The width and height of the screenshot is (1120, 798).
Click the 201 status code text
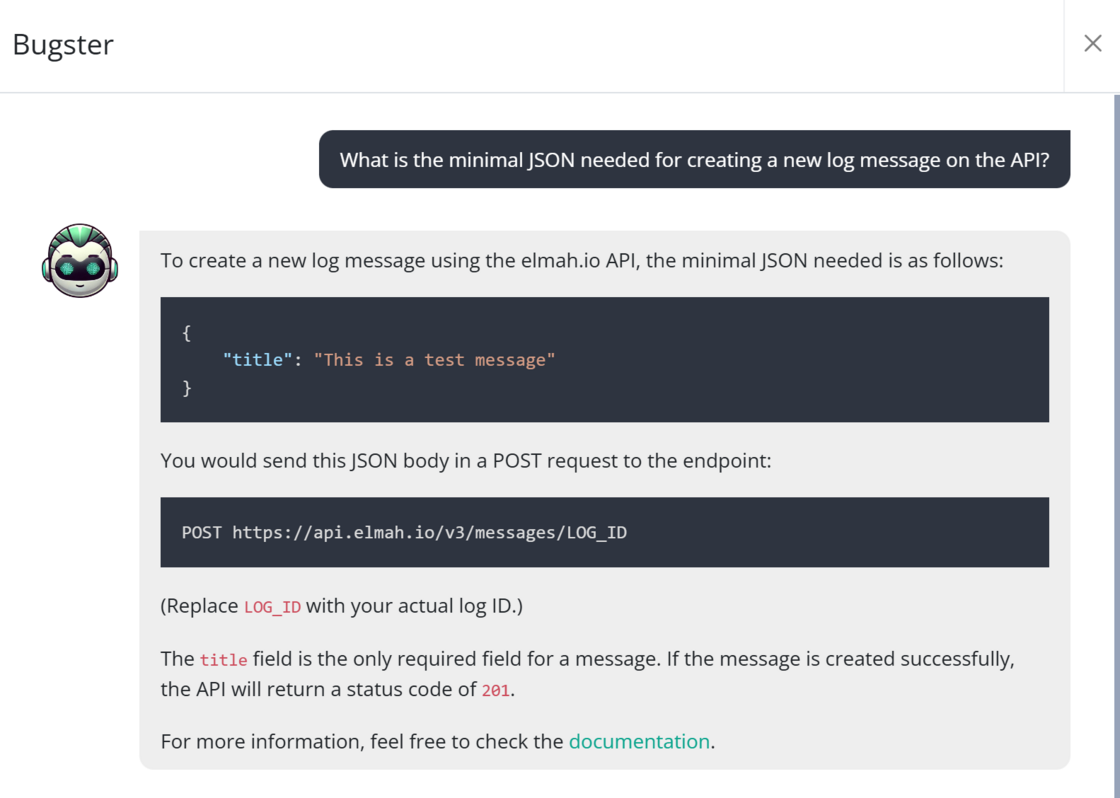[496, 691]
